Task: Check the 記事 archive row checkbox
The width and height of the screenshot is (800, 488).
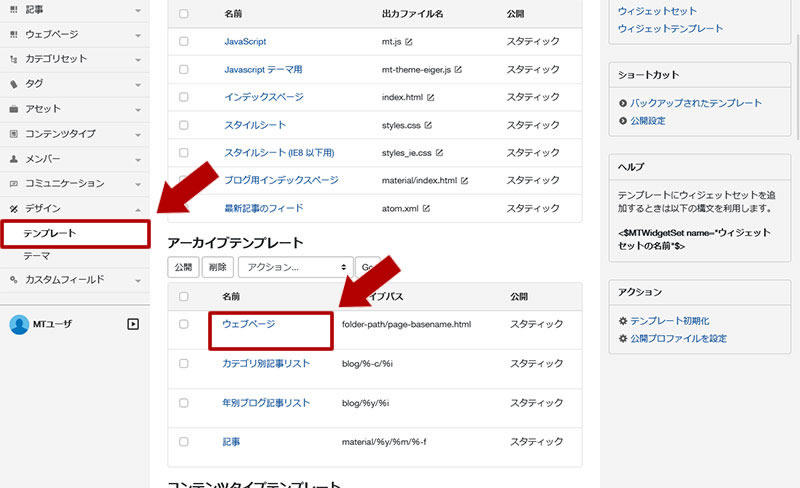Action: click(x=184, y=442)
